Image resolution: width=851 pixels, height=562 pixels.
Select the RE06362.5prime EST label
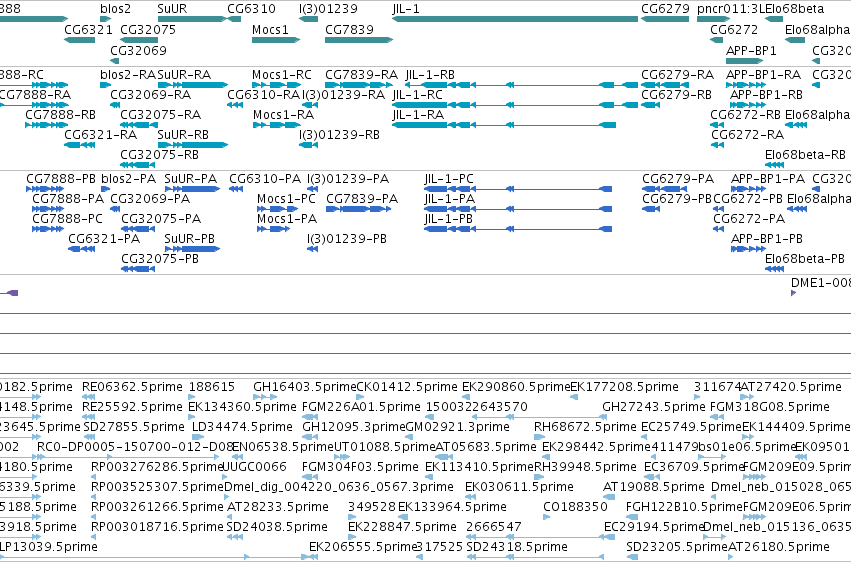coord(132,387)
